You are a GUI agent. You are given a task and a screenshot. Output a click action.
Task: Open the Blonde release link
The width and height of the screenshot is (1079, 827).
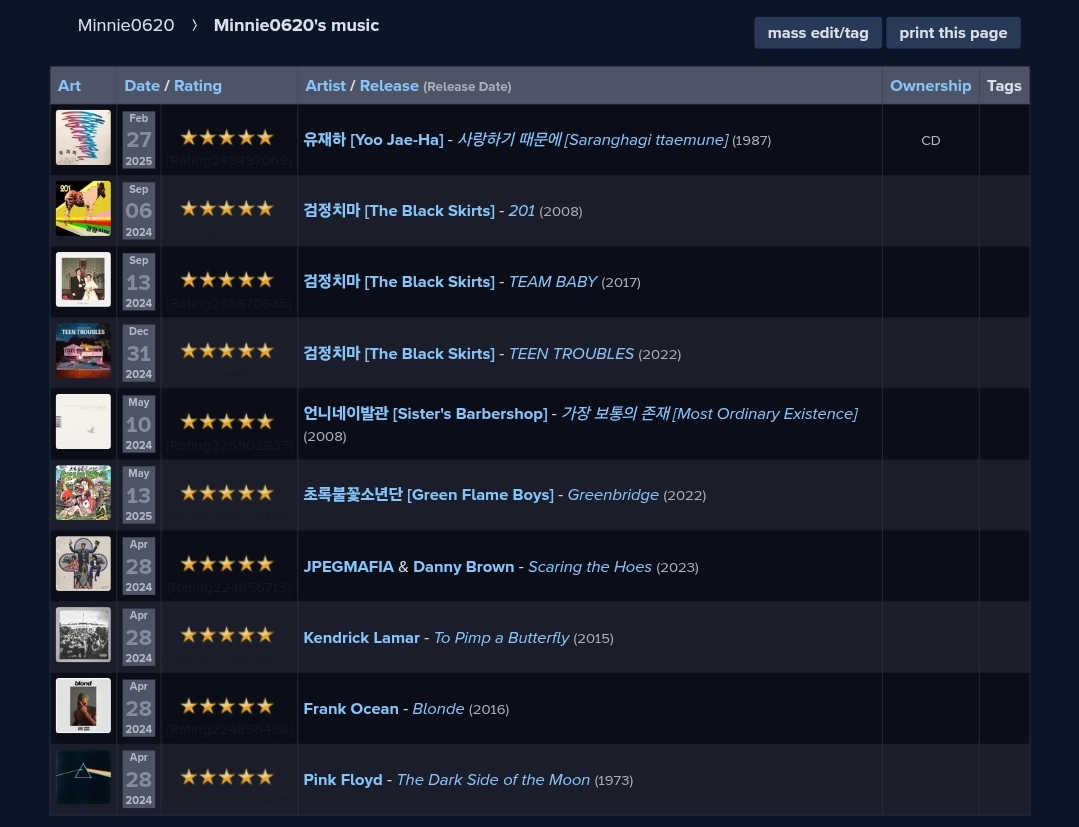point(438,709)
